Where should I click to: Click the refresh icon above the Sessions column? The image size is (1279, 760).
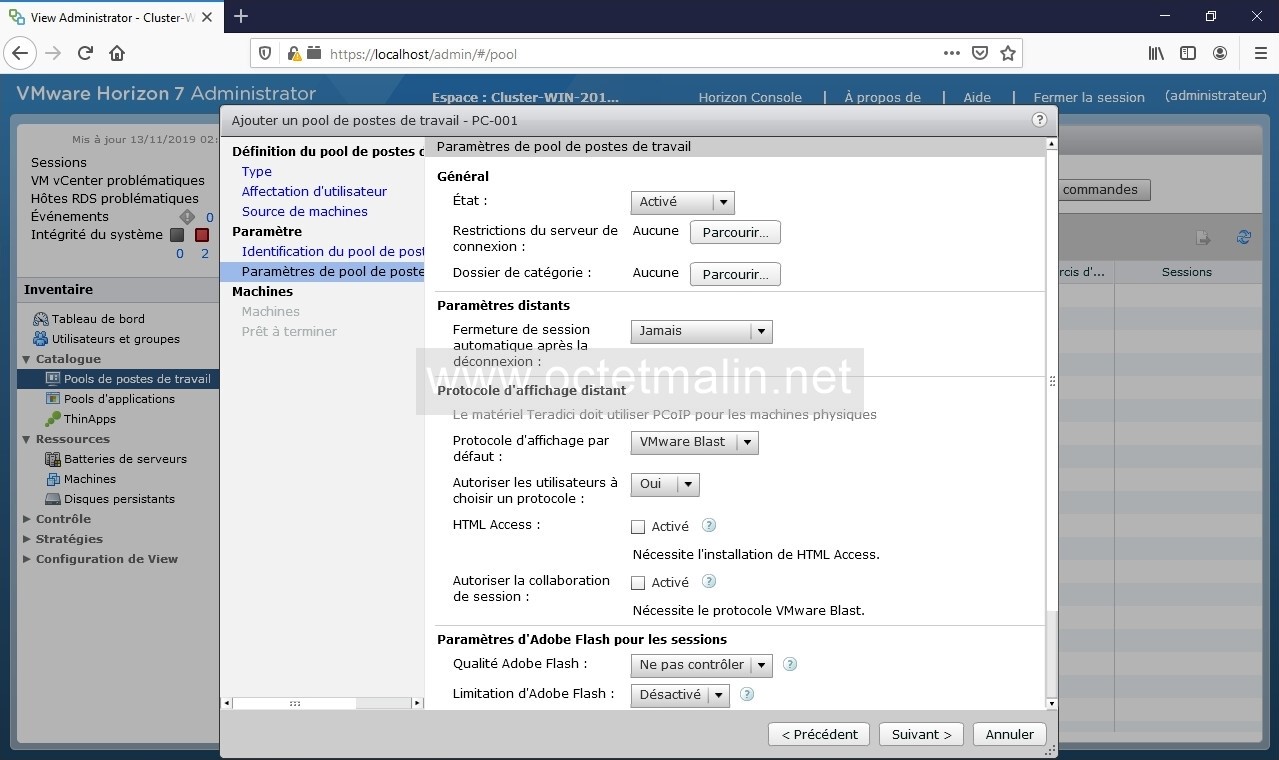pyautogui.click(x=1244, y=237)
